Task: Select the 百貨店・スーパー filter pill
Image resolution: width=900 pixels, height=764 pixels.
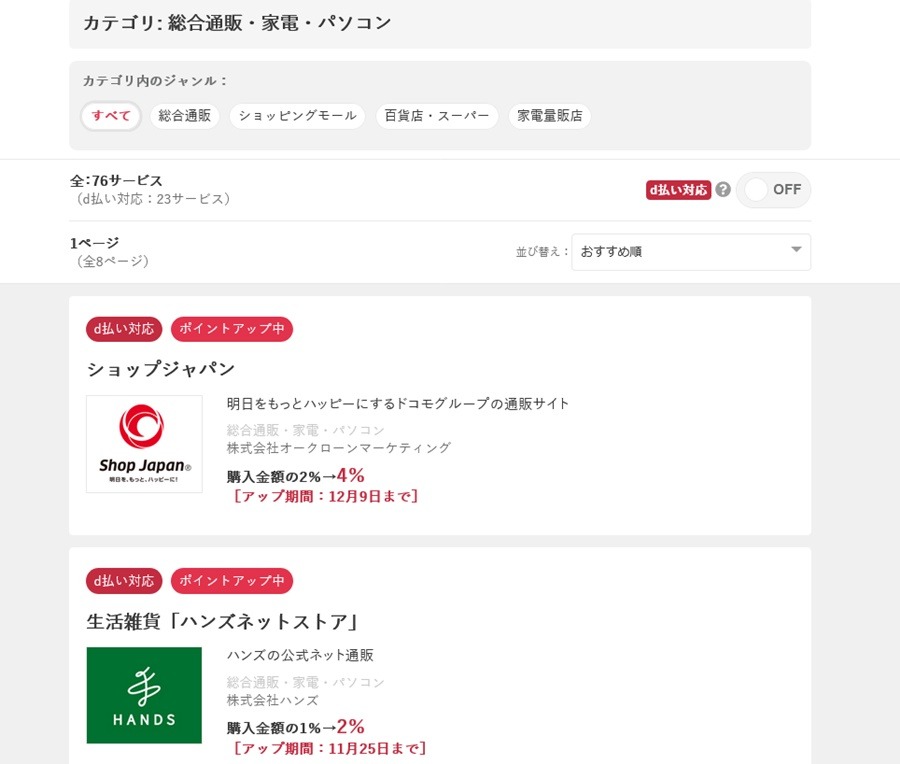Action: coord(437,116)
